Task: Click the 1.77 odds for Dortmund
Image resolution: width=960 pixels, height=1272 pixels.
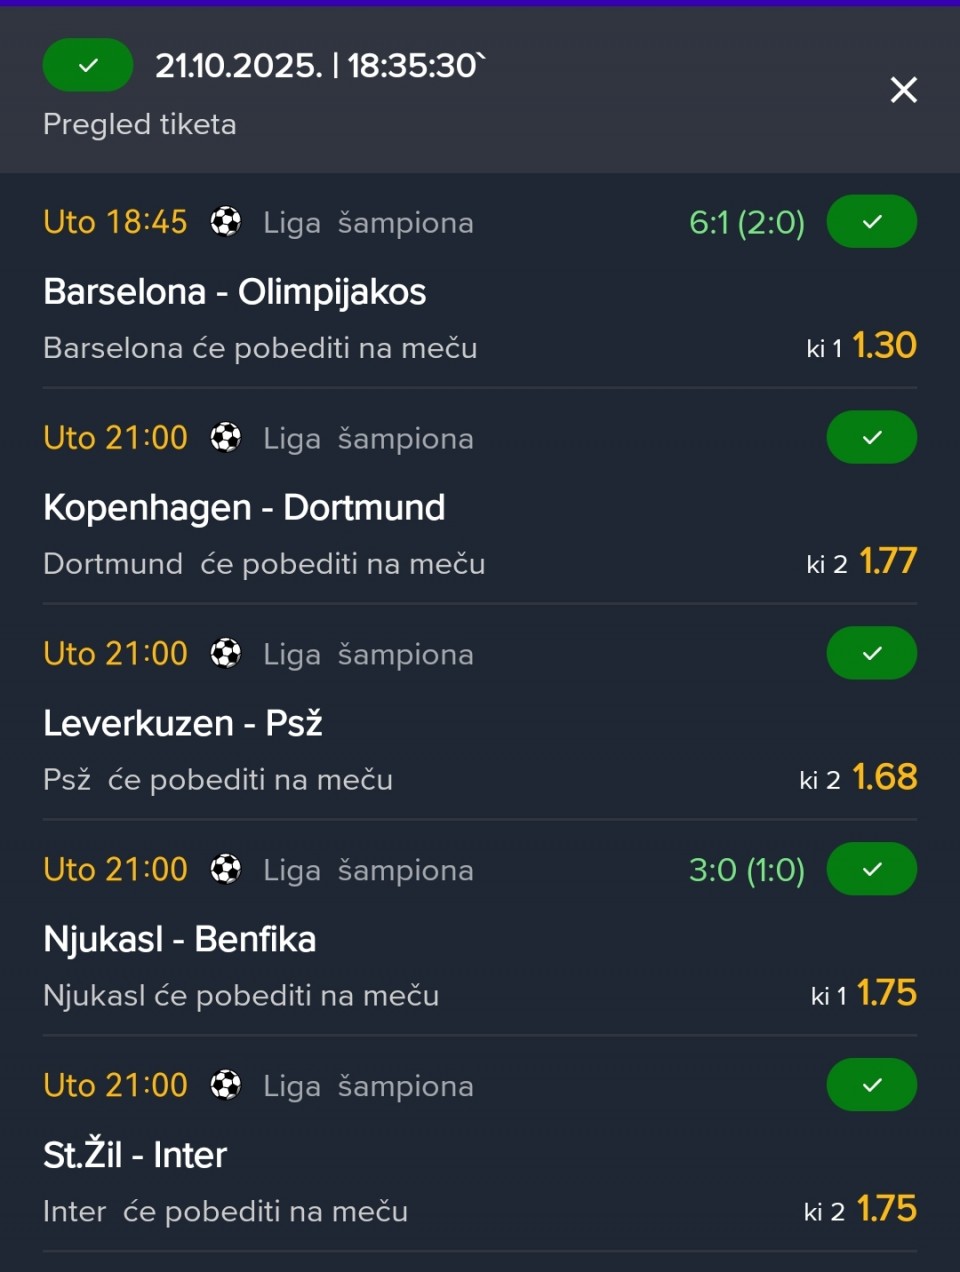Action: coord(888,562)
